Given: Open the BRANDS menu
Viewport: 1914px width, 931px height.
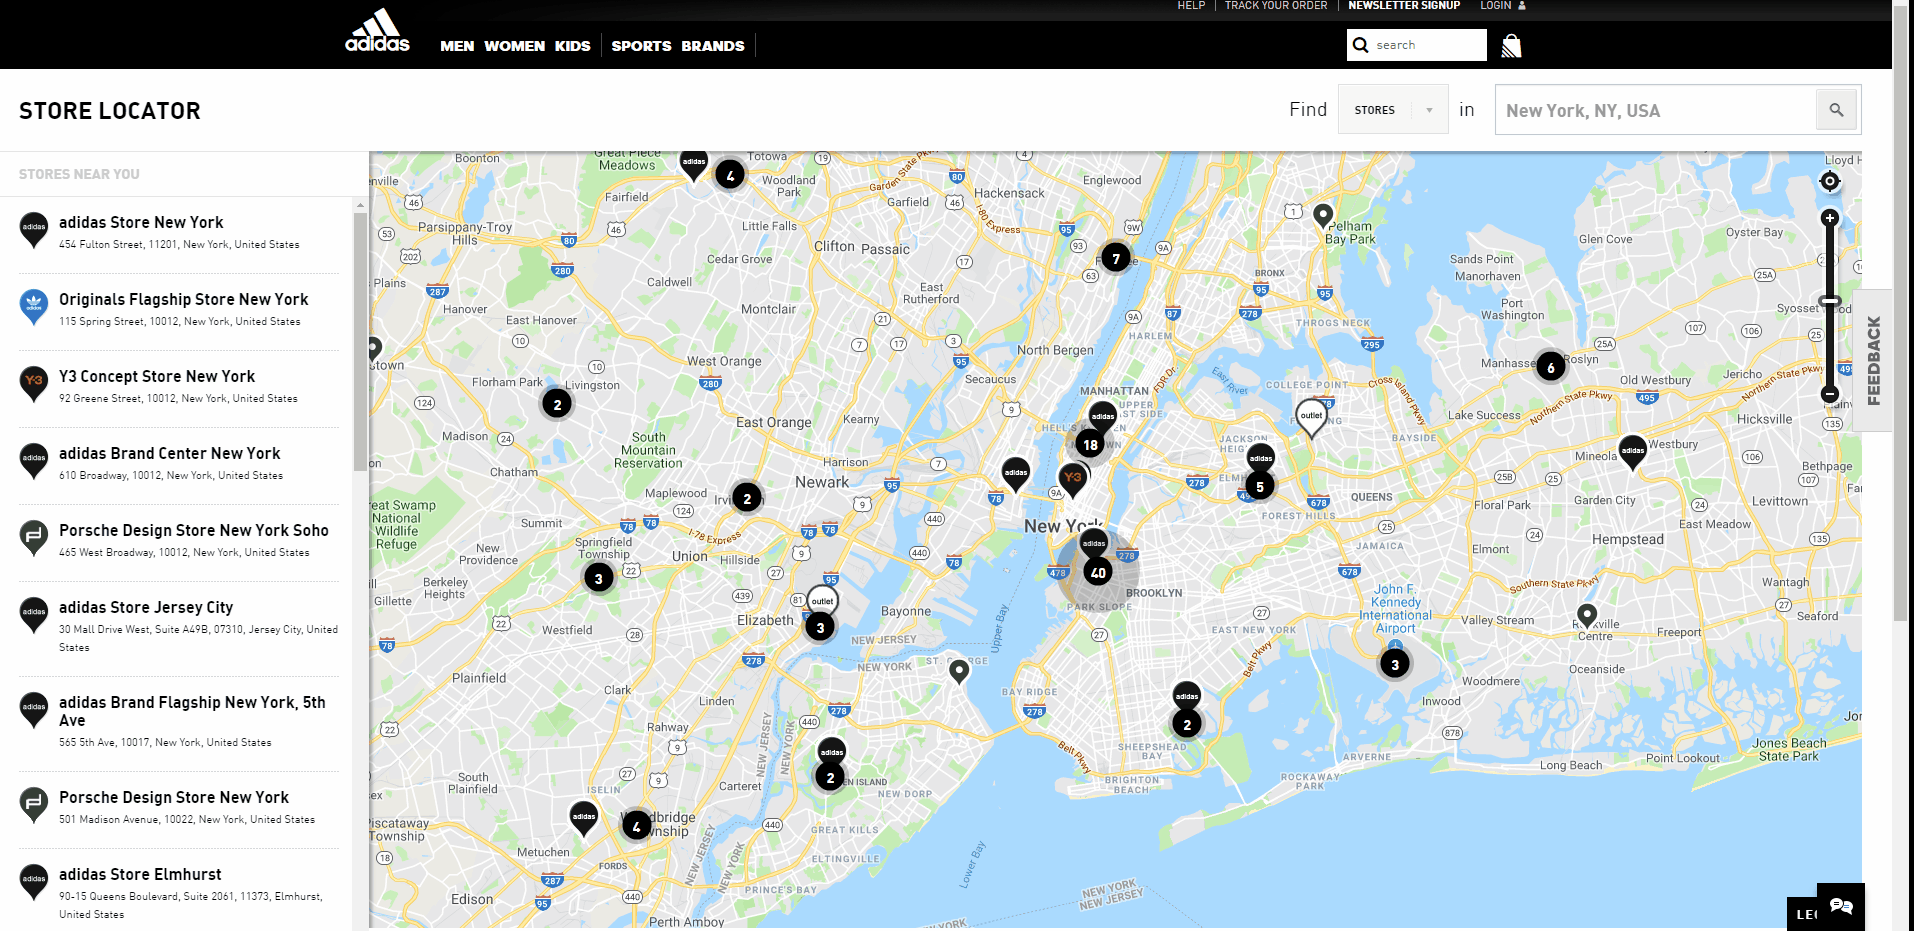Looking at the screenshot, I should (x=713, y=46).
